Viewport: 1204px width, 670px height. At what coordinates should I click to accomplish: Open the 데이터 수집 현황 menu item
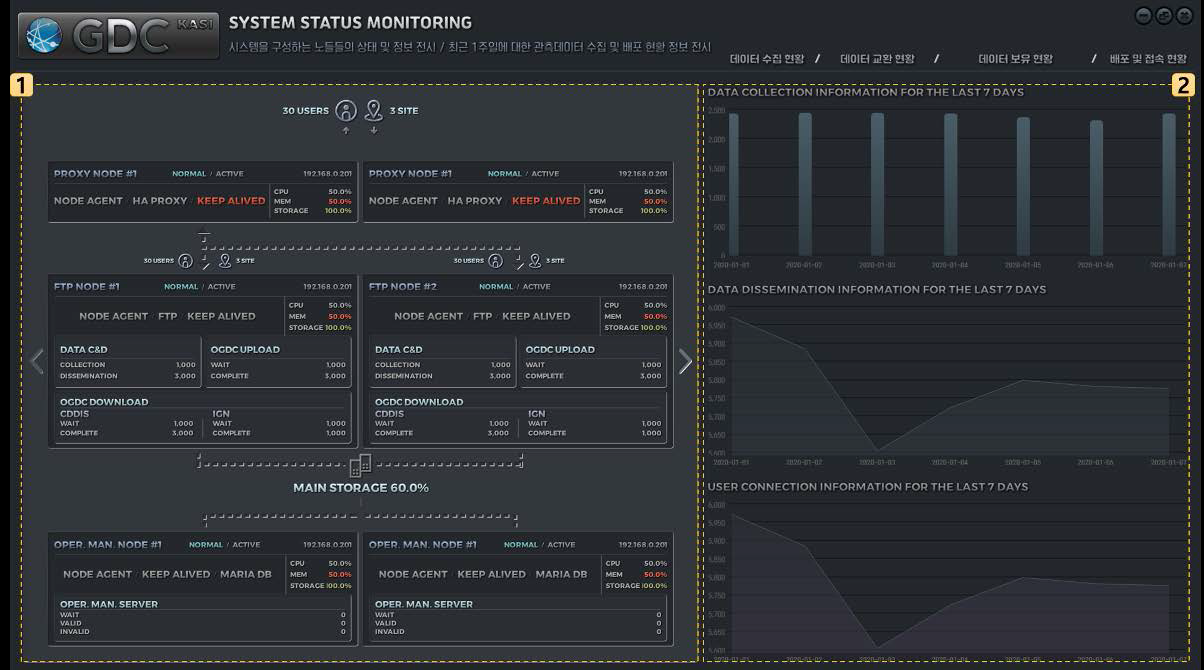pyautogui.click(x=766, y=59)
